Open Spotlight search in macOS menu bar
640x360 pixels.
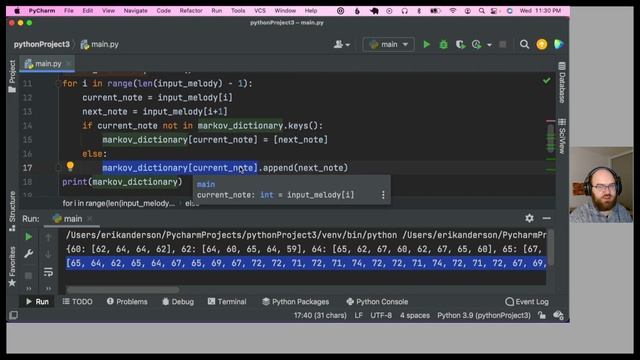[x=482, y=11]
